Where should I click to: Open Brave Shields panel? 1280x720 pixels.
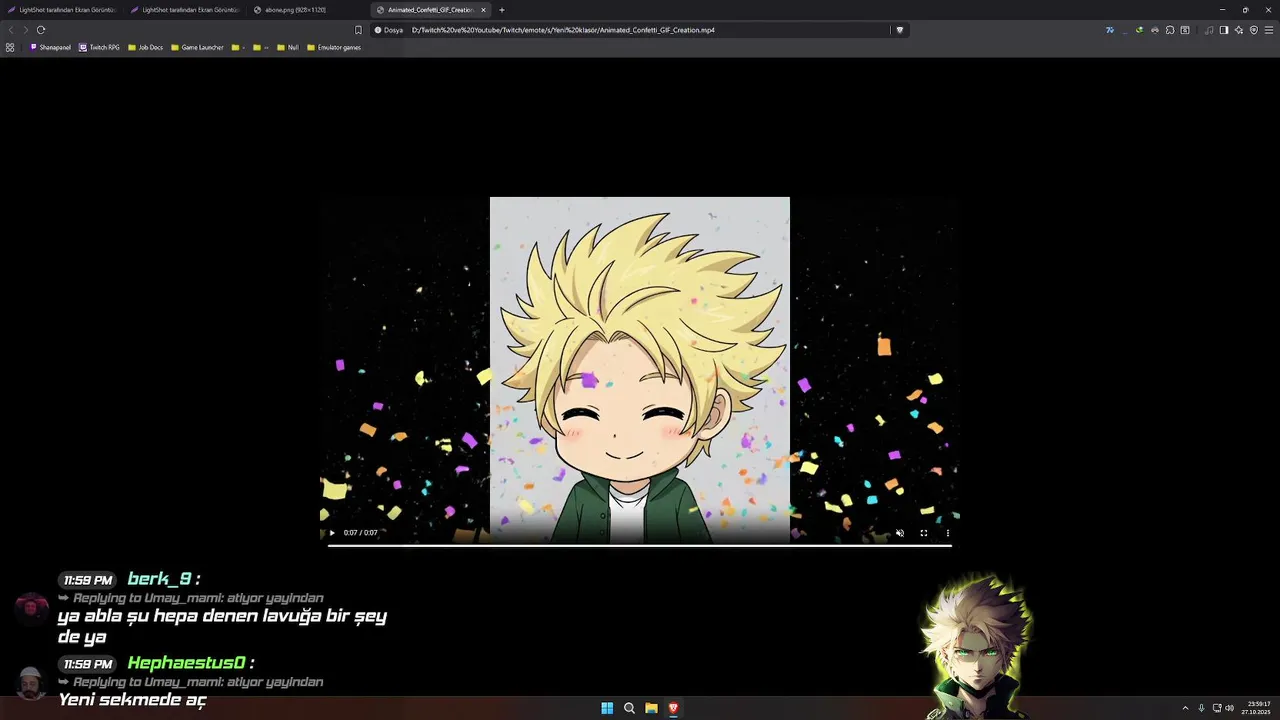899,30
